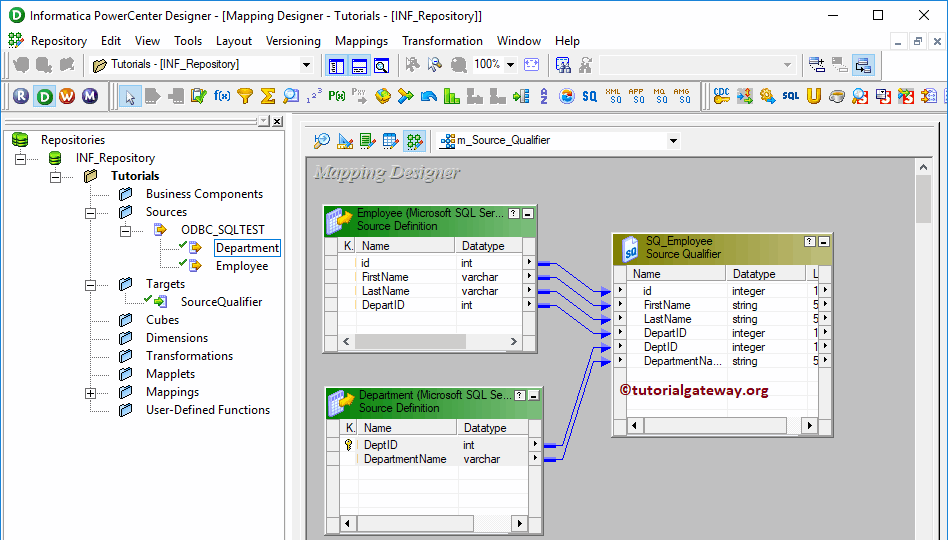Launch Workflow Manager with W icon

(x=67, y=96)
